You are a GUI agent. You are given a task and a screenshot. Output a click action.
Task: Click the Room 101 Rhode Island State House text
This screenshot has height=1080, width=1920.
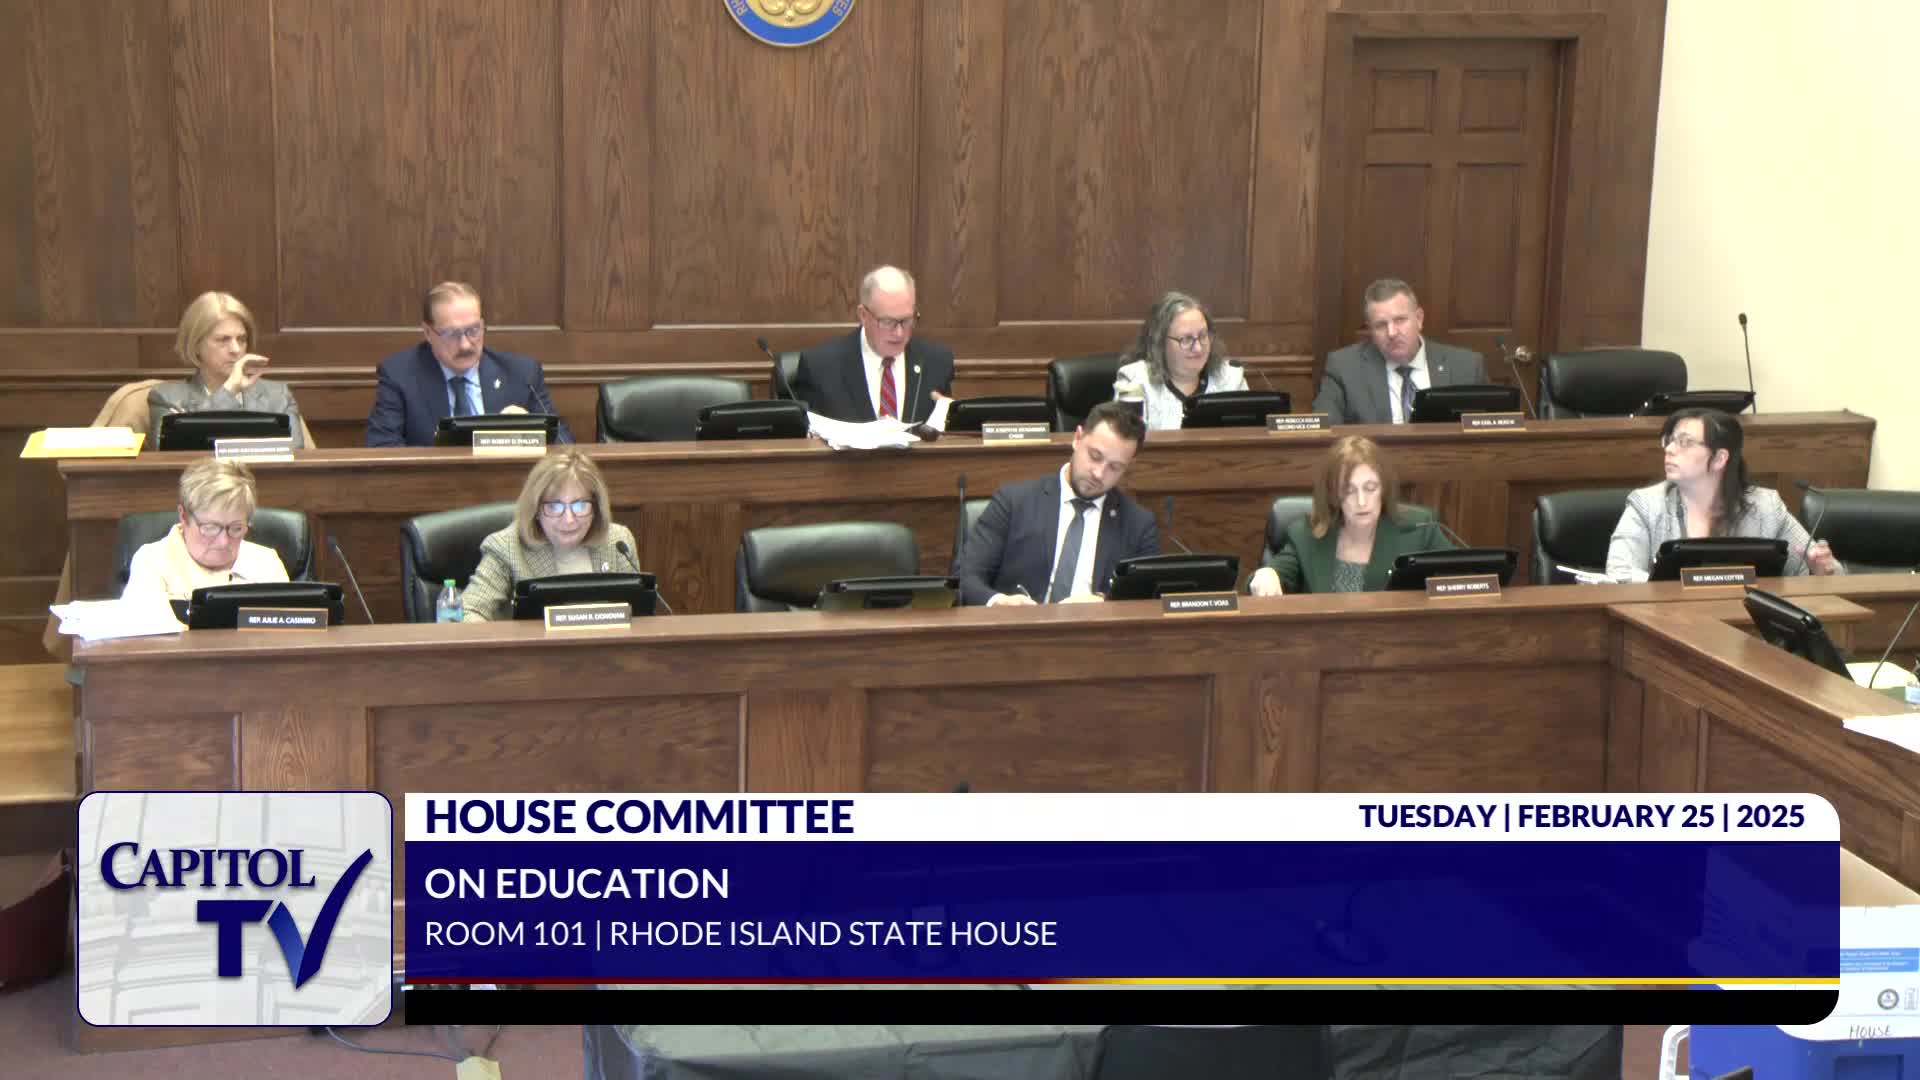tap(740, 934)
